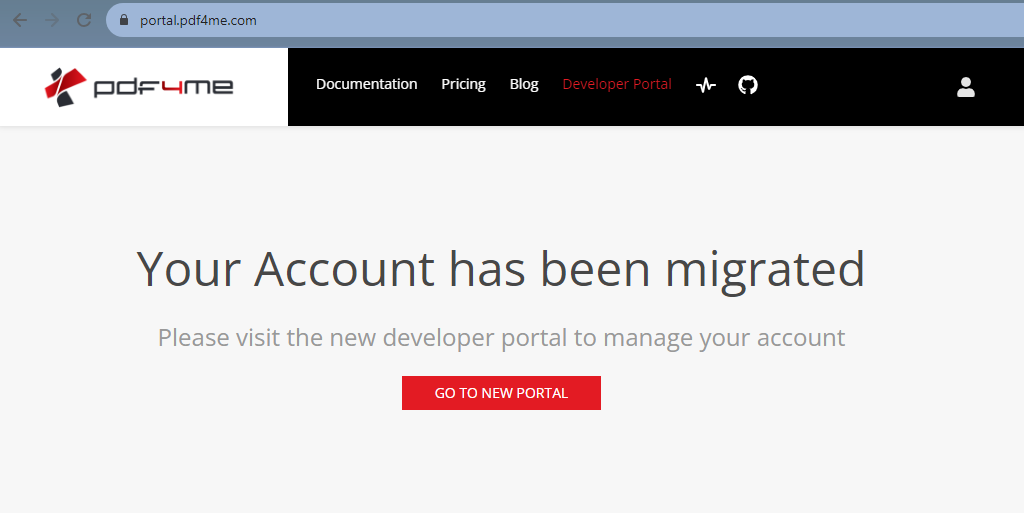Open the Blog navigation link

click(x=524, y=84)
